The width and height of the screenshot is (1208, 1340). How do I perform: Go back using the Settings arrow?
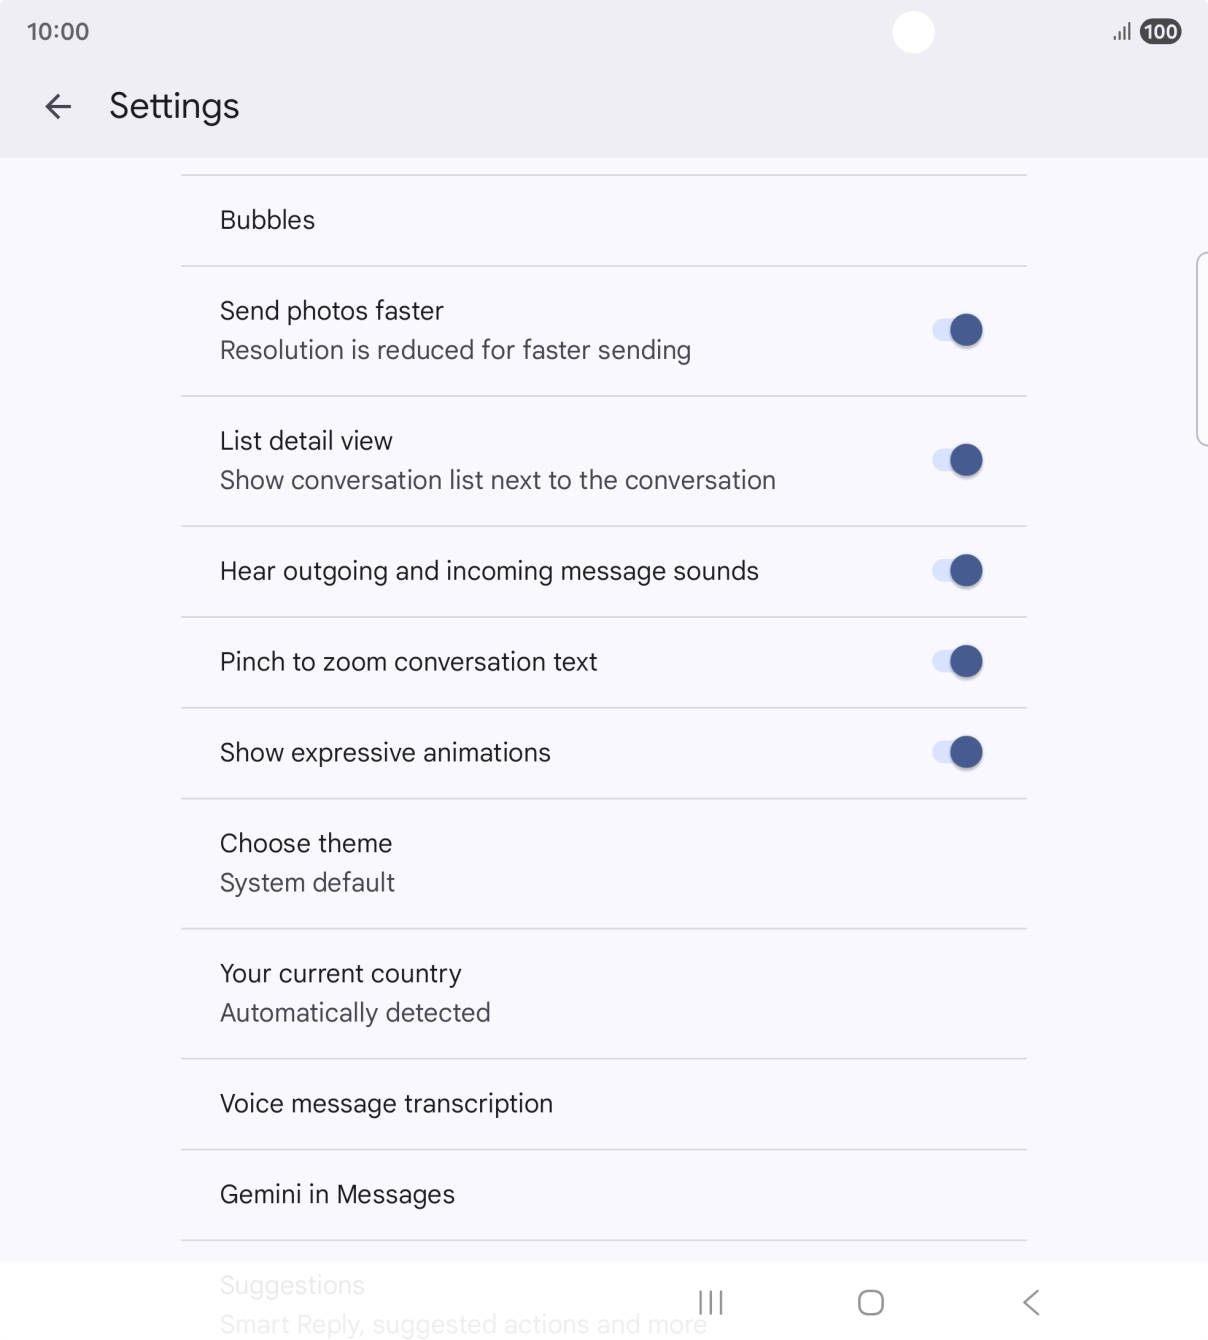tap(58, 106)
